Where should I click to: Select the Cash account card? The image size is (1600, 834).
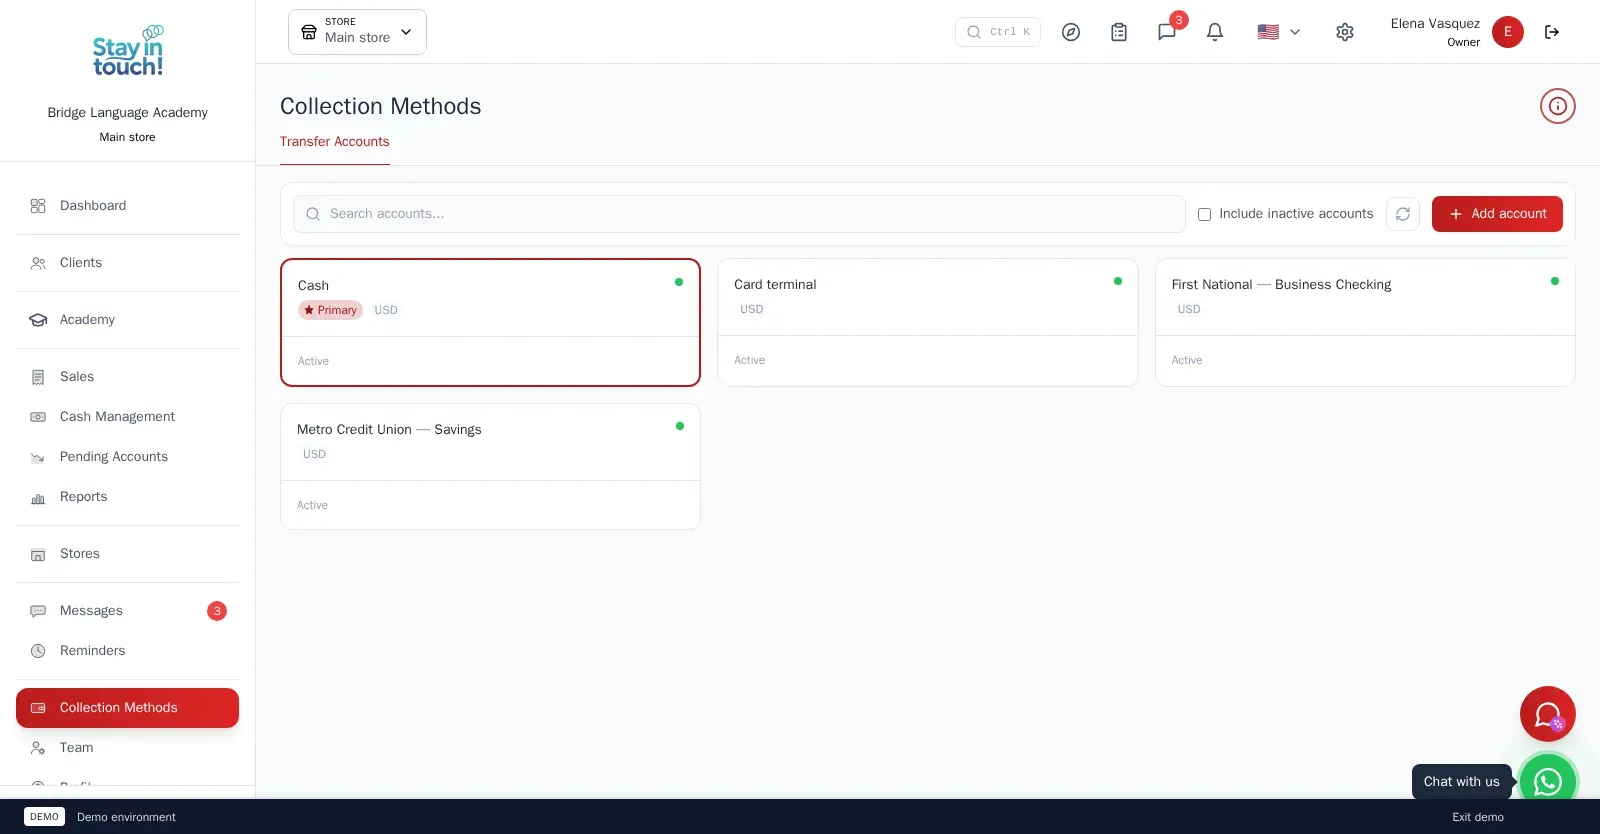tap(490, 322)
